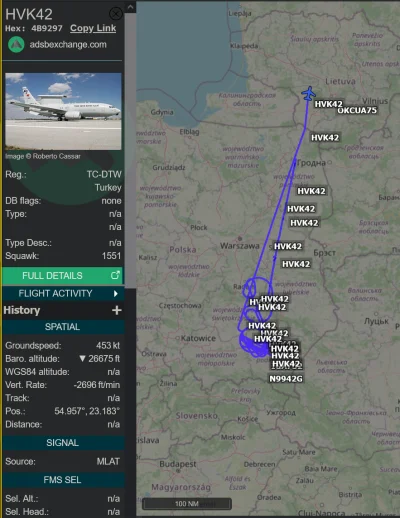Click the HVK42 label near Гродна
The width and height of the screenshot is (400, 518).
click(x=325, y=138)
